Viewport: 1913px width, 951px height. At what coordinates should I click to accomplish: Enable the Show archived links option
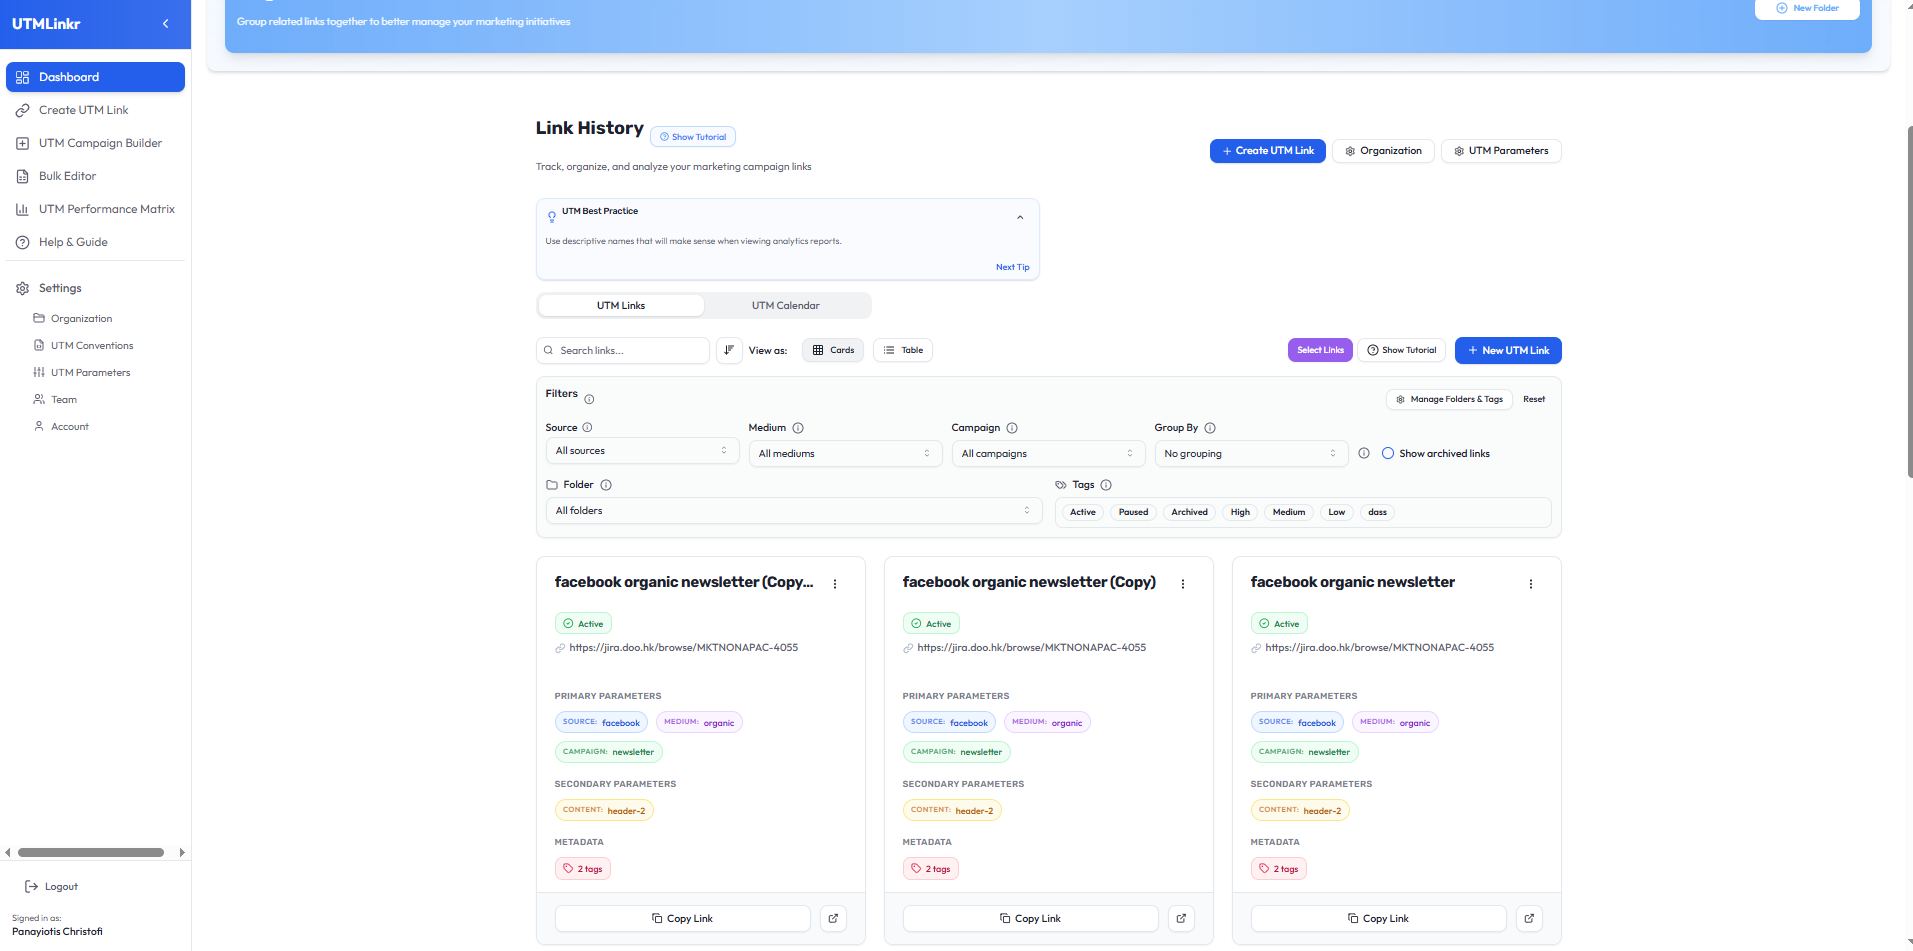[x=1388, y=453]
